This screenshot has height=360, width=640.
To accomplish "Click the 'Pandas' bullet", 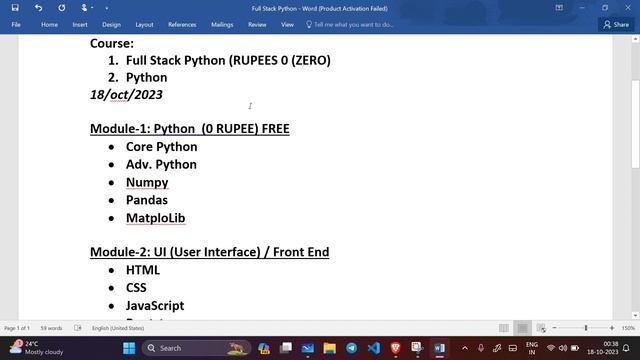I will point(147,200).
